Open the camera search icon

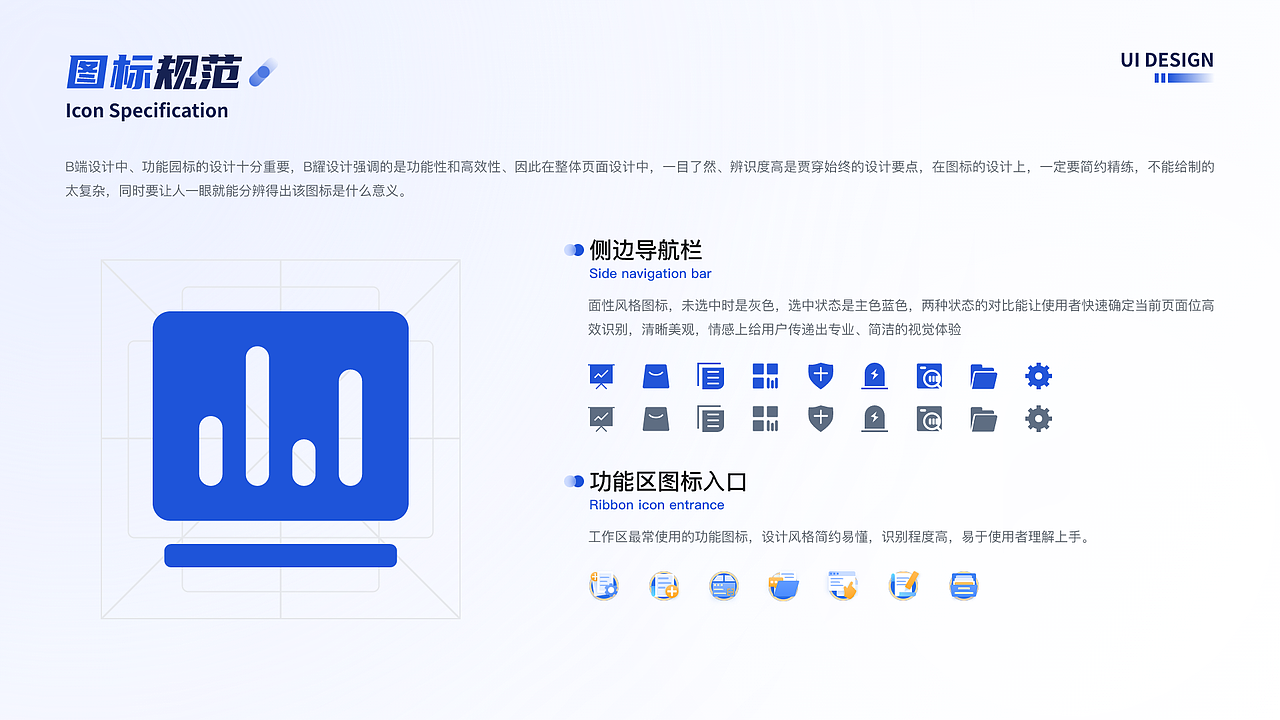(929, 375)
